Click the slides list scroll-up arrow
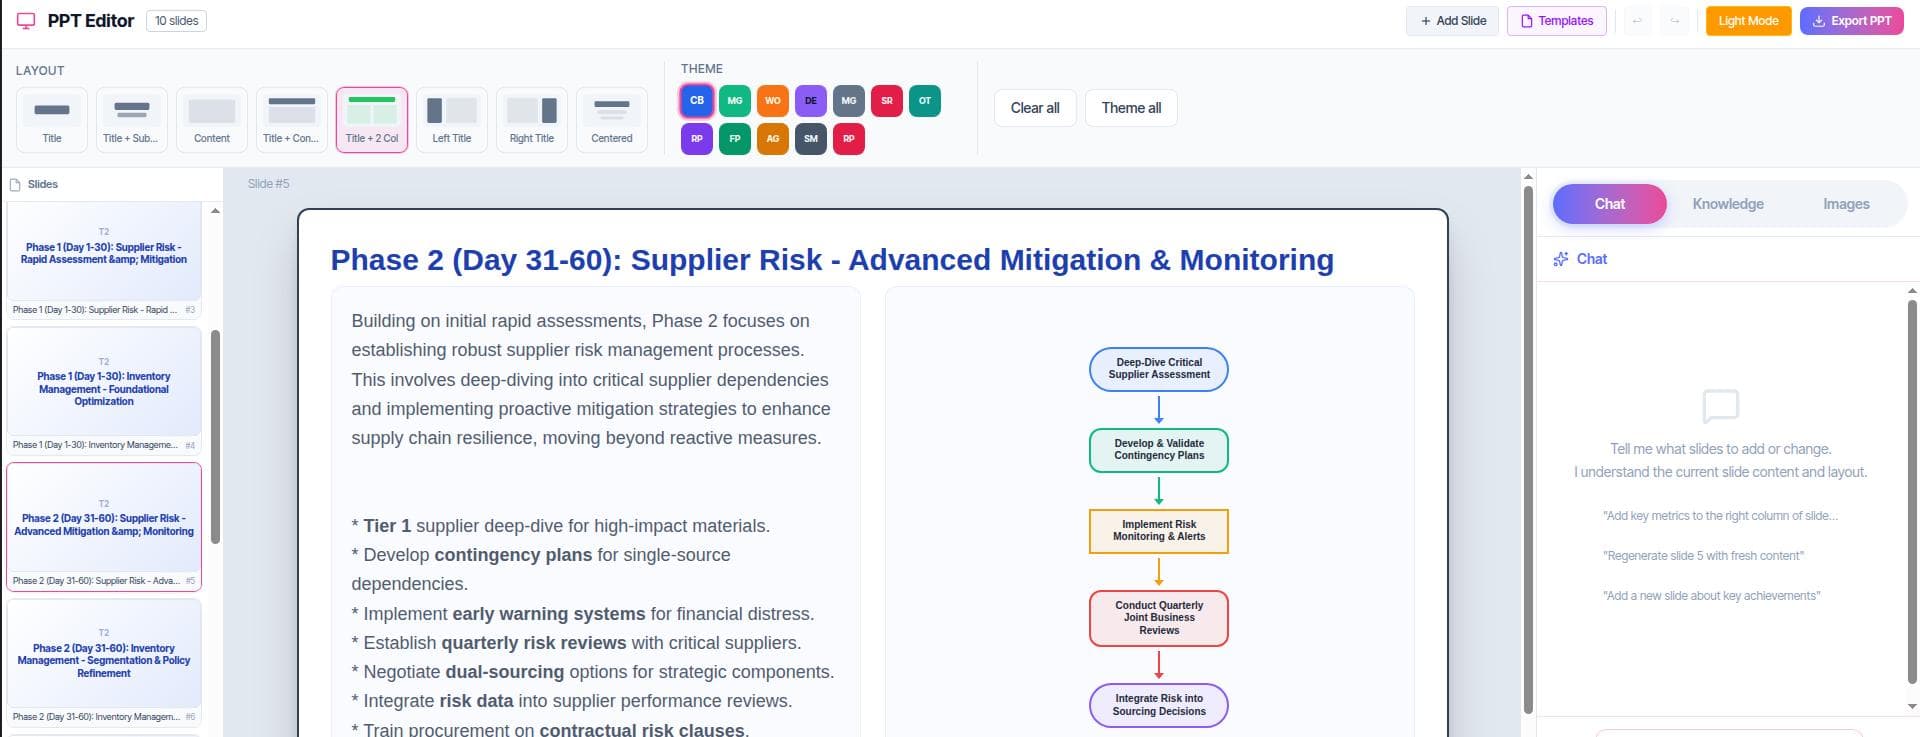 click(x=215, y=211)
